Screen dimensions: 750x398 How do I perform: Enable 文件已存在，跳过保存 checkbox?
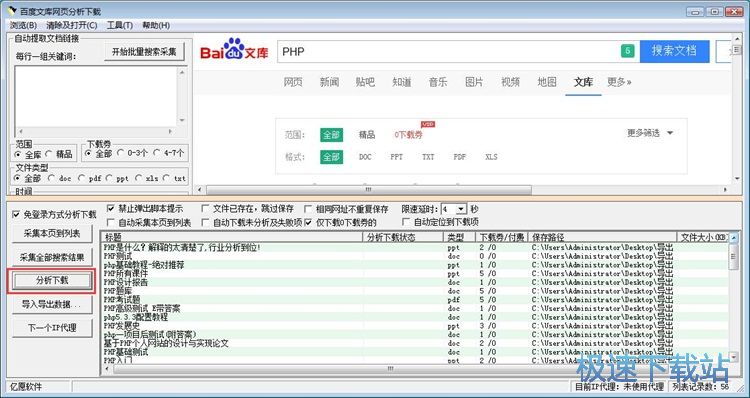click(x=205, y=209)
